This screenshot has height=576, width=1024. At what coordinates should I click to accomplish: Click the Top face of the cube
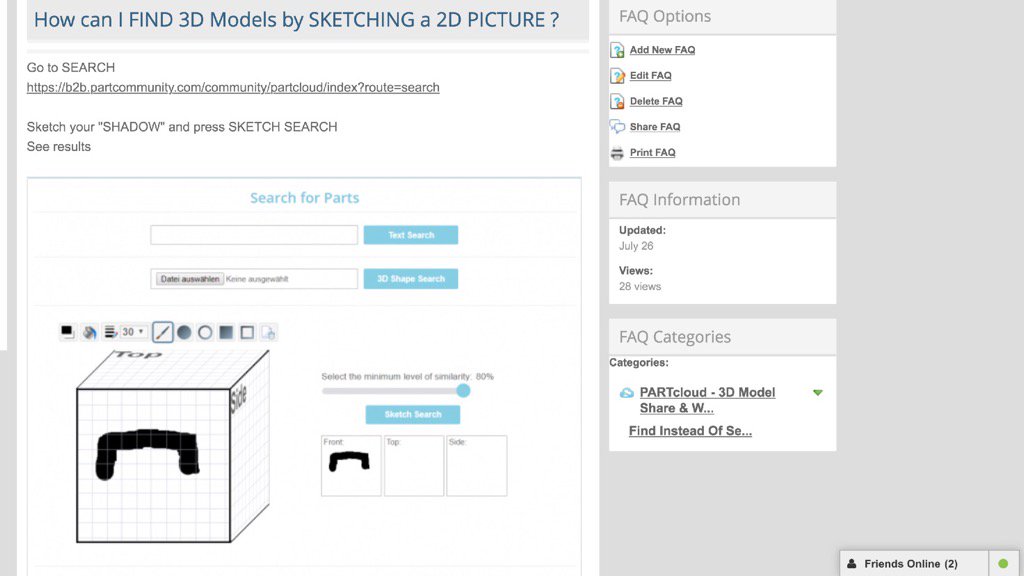pyautogui.click(x=173, y=369)
